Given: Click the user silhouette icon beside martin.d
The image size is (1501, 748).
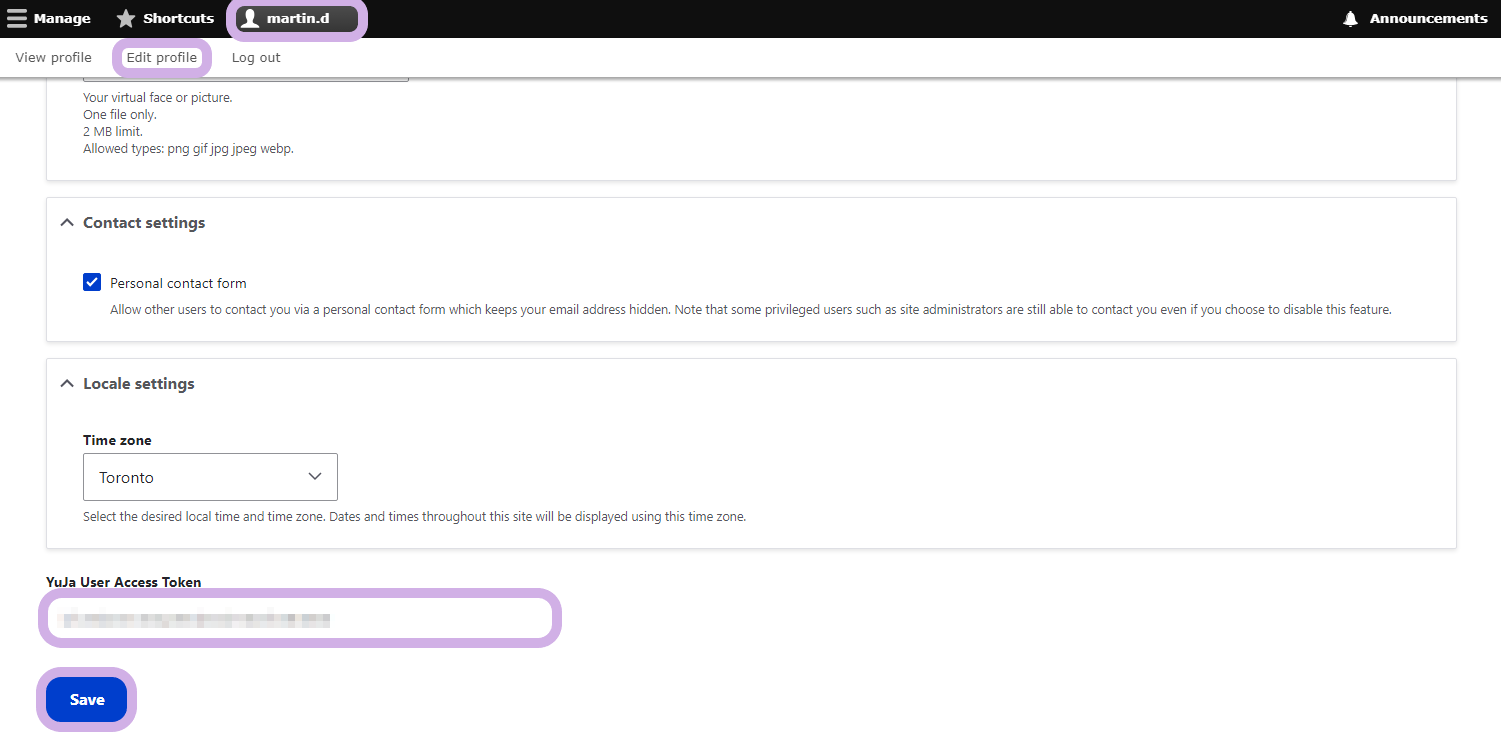Looking at the screenshot, I should tap(250, 19).
